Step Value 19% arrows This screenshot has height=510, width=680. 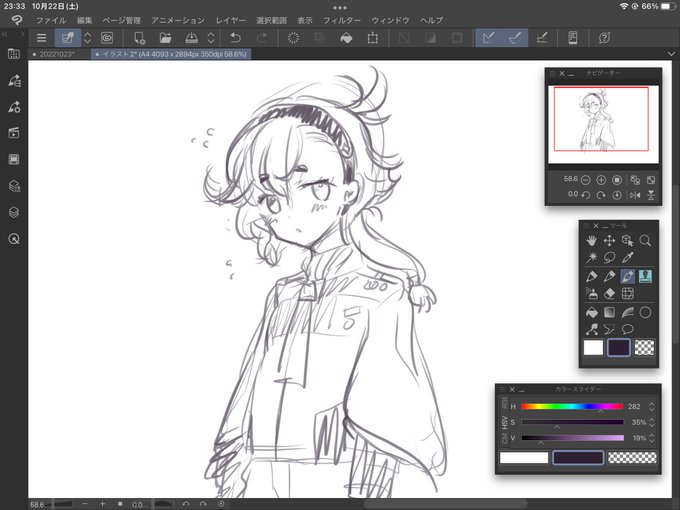coord(651,438)
